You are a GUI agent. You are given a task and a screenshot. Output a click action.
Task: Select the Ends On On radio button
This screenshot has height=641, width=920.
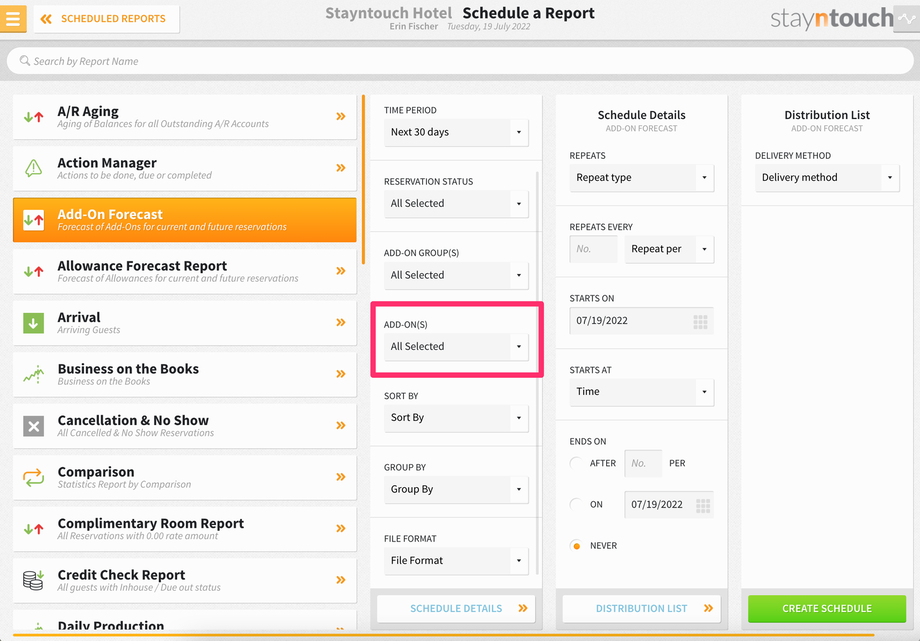pos(576,504)
